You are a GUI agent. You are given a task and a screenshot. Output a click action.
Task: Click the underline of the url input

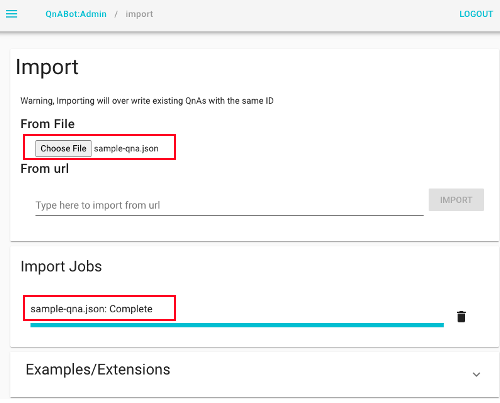tap(229, 215)
